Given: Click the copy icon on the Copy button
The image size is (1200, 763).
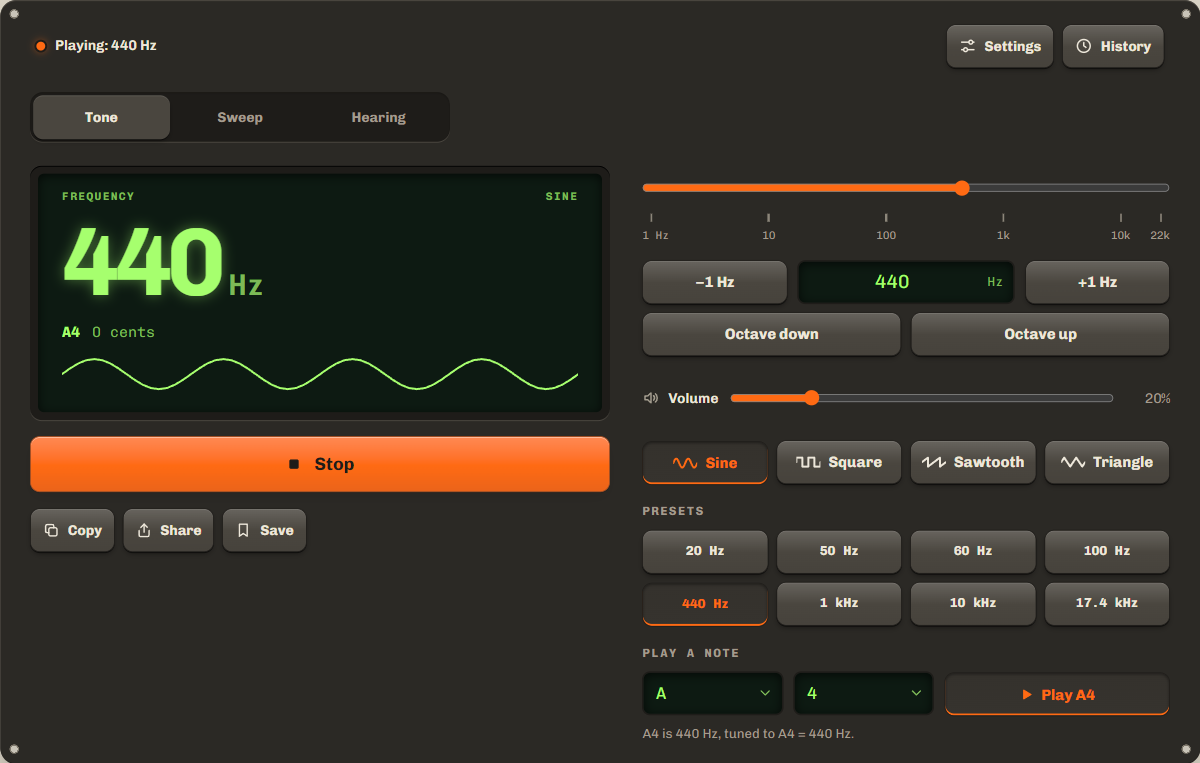Looking at the screenshot, I should coord(51,530).
